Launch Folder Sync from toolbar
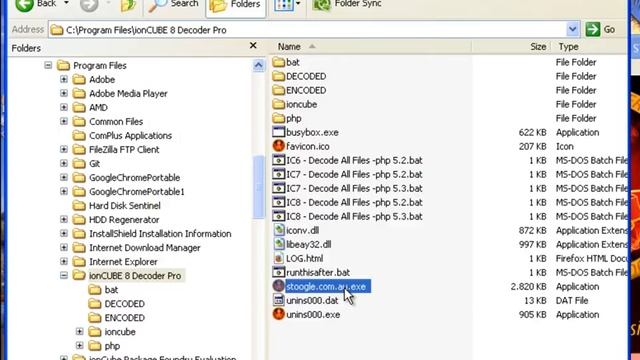 point(347,5)
